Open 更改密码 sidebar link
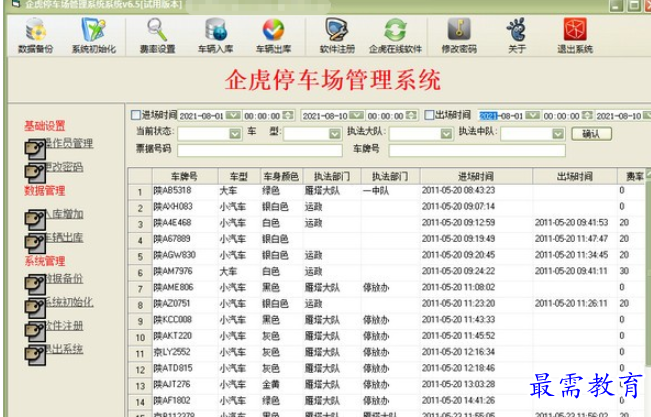 64,167
